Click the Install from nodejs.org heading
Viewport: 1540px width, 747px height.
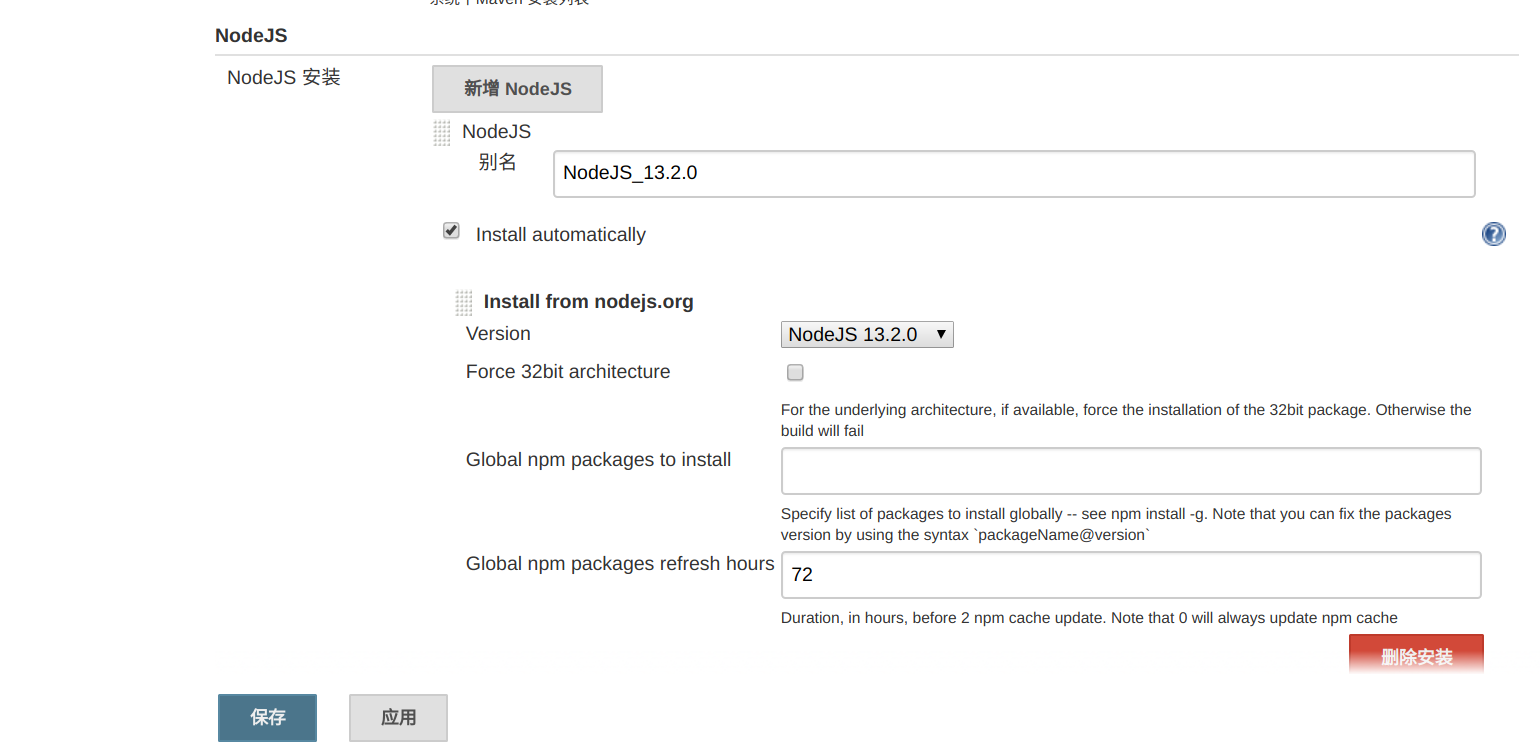click(588, 302)
